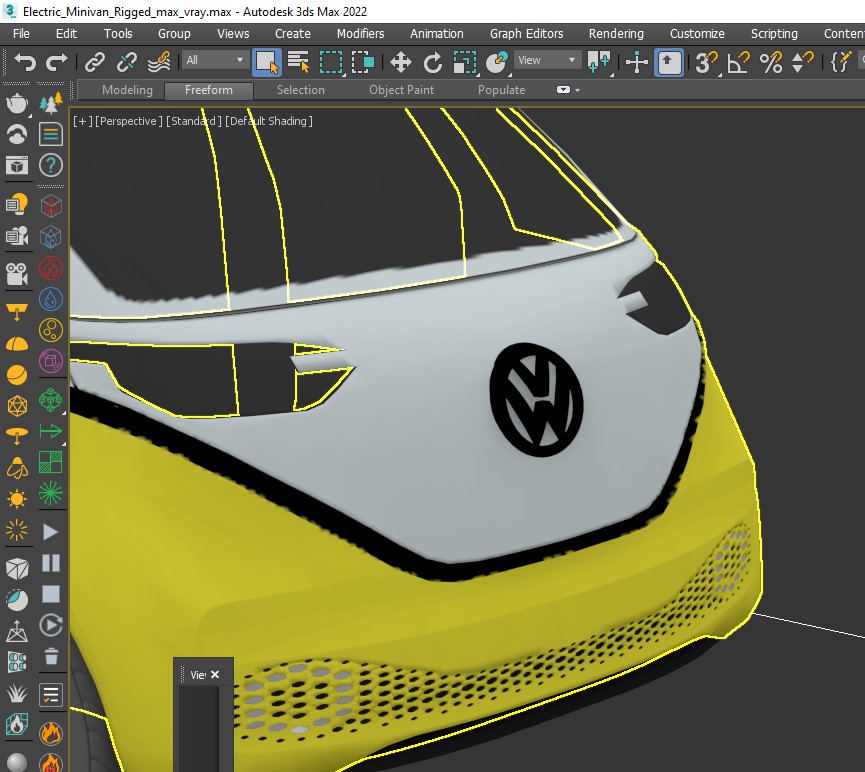Click the blue water drop circle icon
Viewport: 865px width, 772px height.
point(51,299)
